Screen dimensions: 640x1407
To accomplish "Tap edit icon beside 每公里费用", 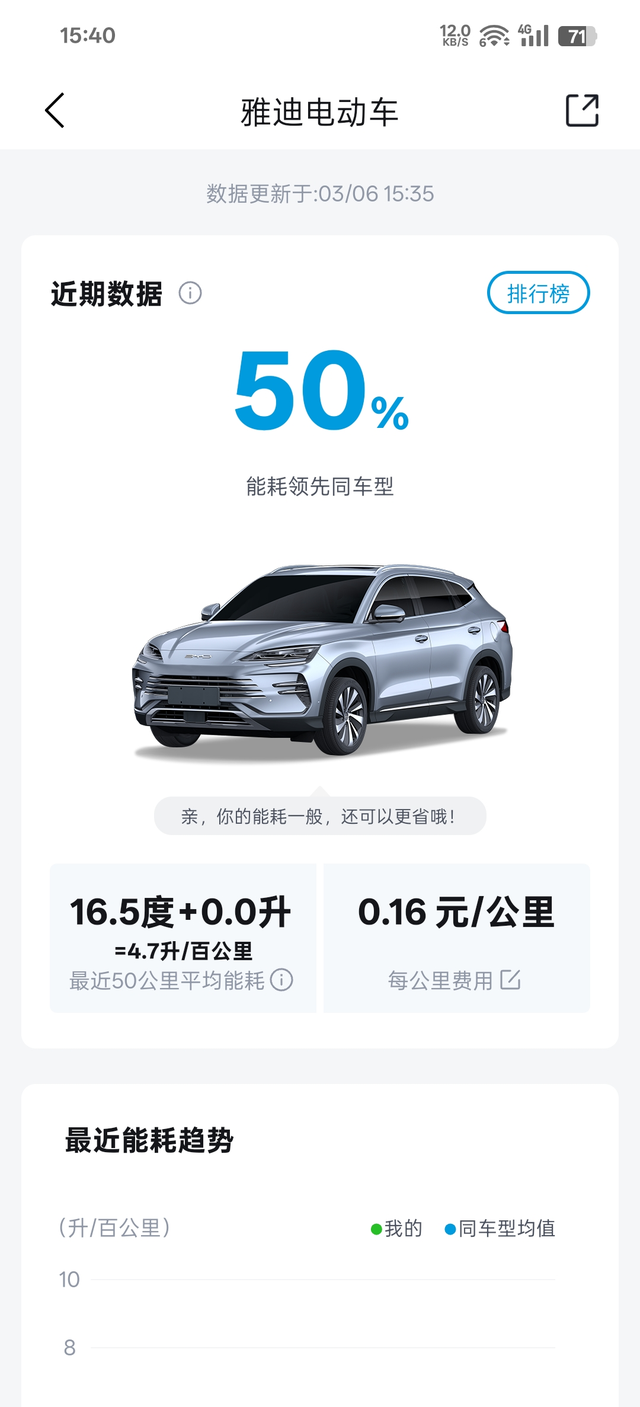I will 510,980.
